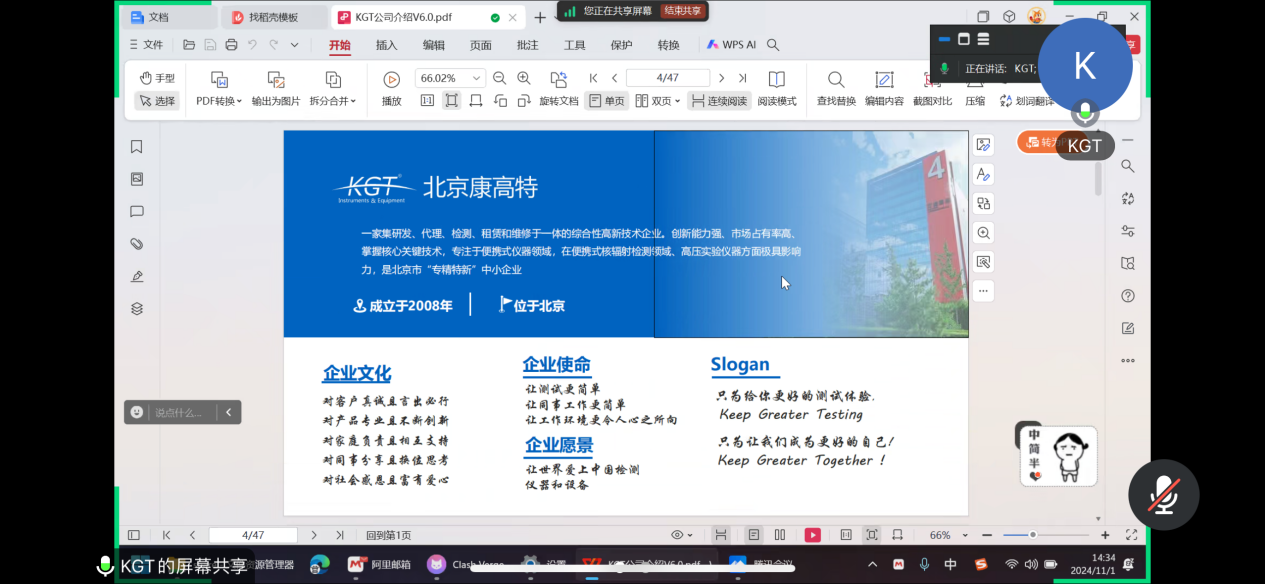
Task: Open 查找替换 find and replace
Action: click(836, 89)
